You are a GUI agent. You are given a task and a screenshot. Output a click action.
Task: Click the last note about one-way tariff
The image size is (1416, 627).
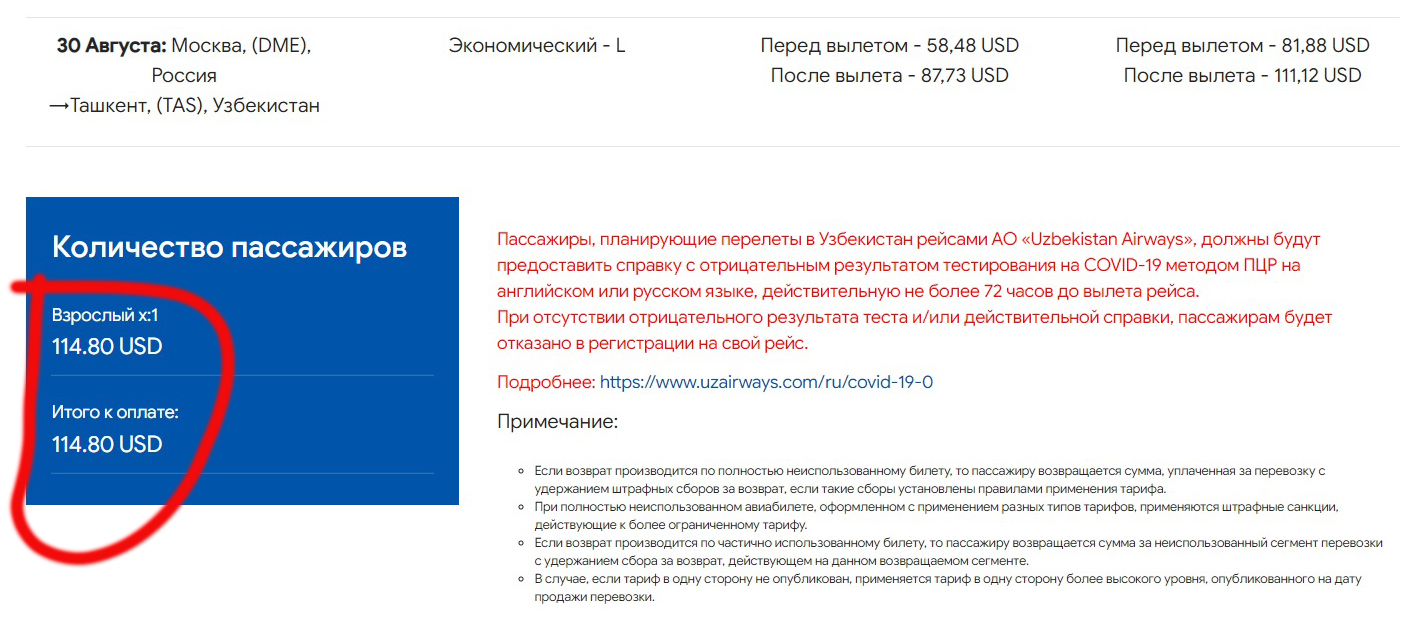(940, 587)
